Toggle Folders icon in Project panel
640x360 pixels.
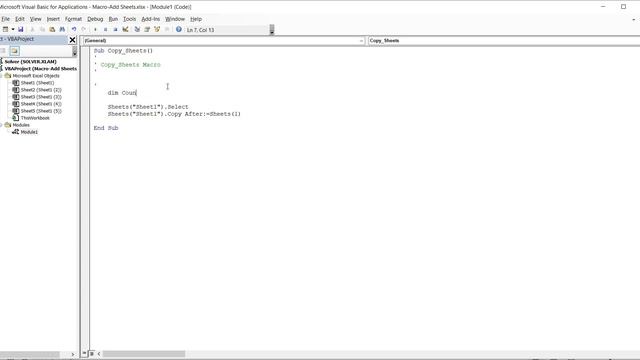click(x=15, y=51)
